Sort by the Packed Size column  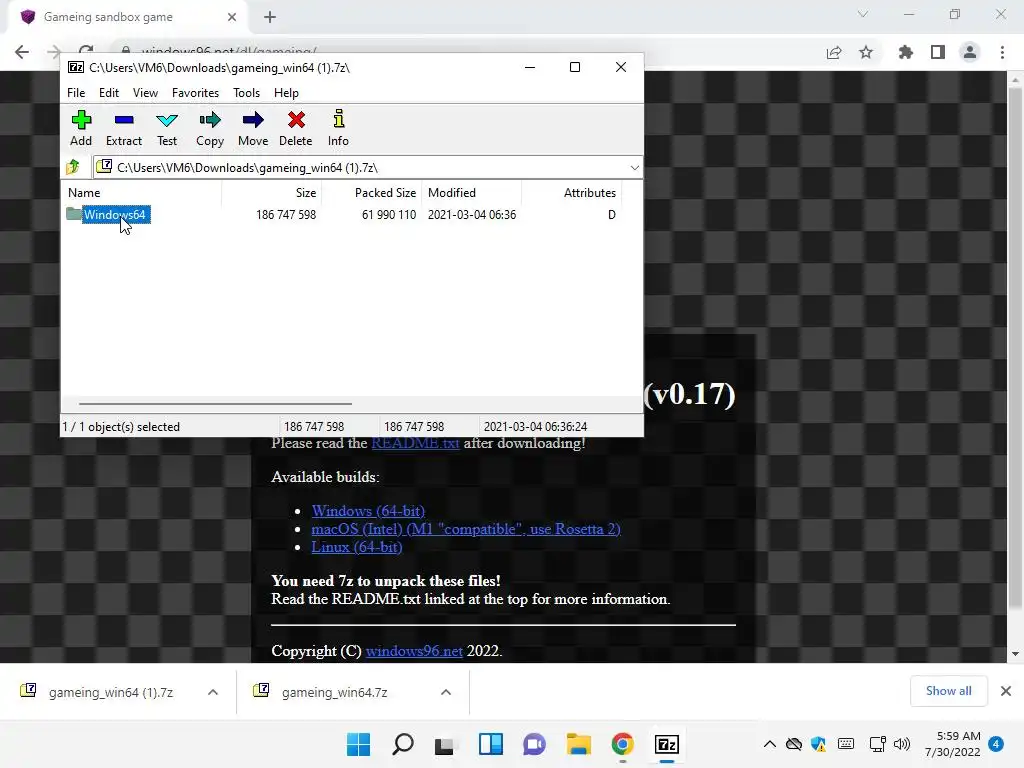tap(371, 193)
